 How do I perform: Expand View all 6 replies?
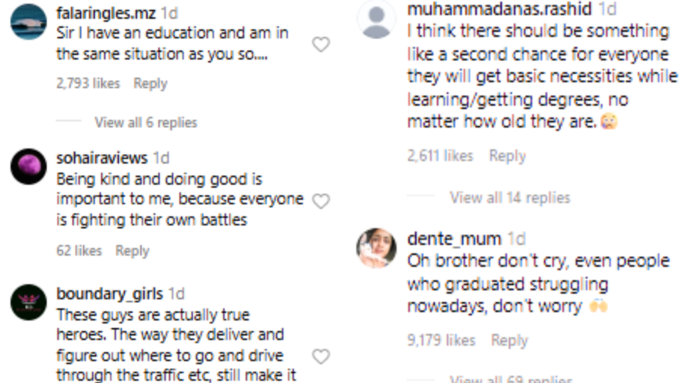(146, 123)
